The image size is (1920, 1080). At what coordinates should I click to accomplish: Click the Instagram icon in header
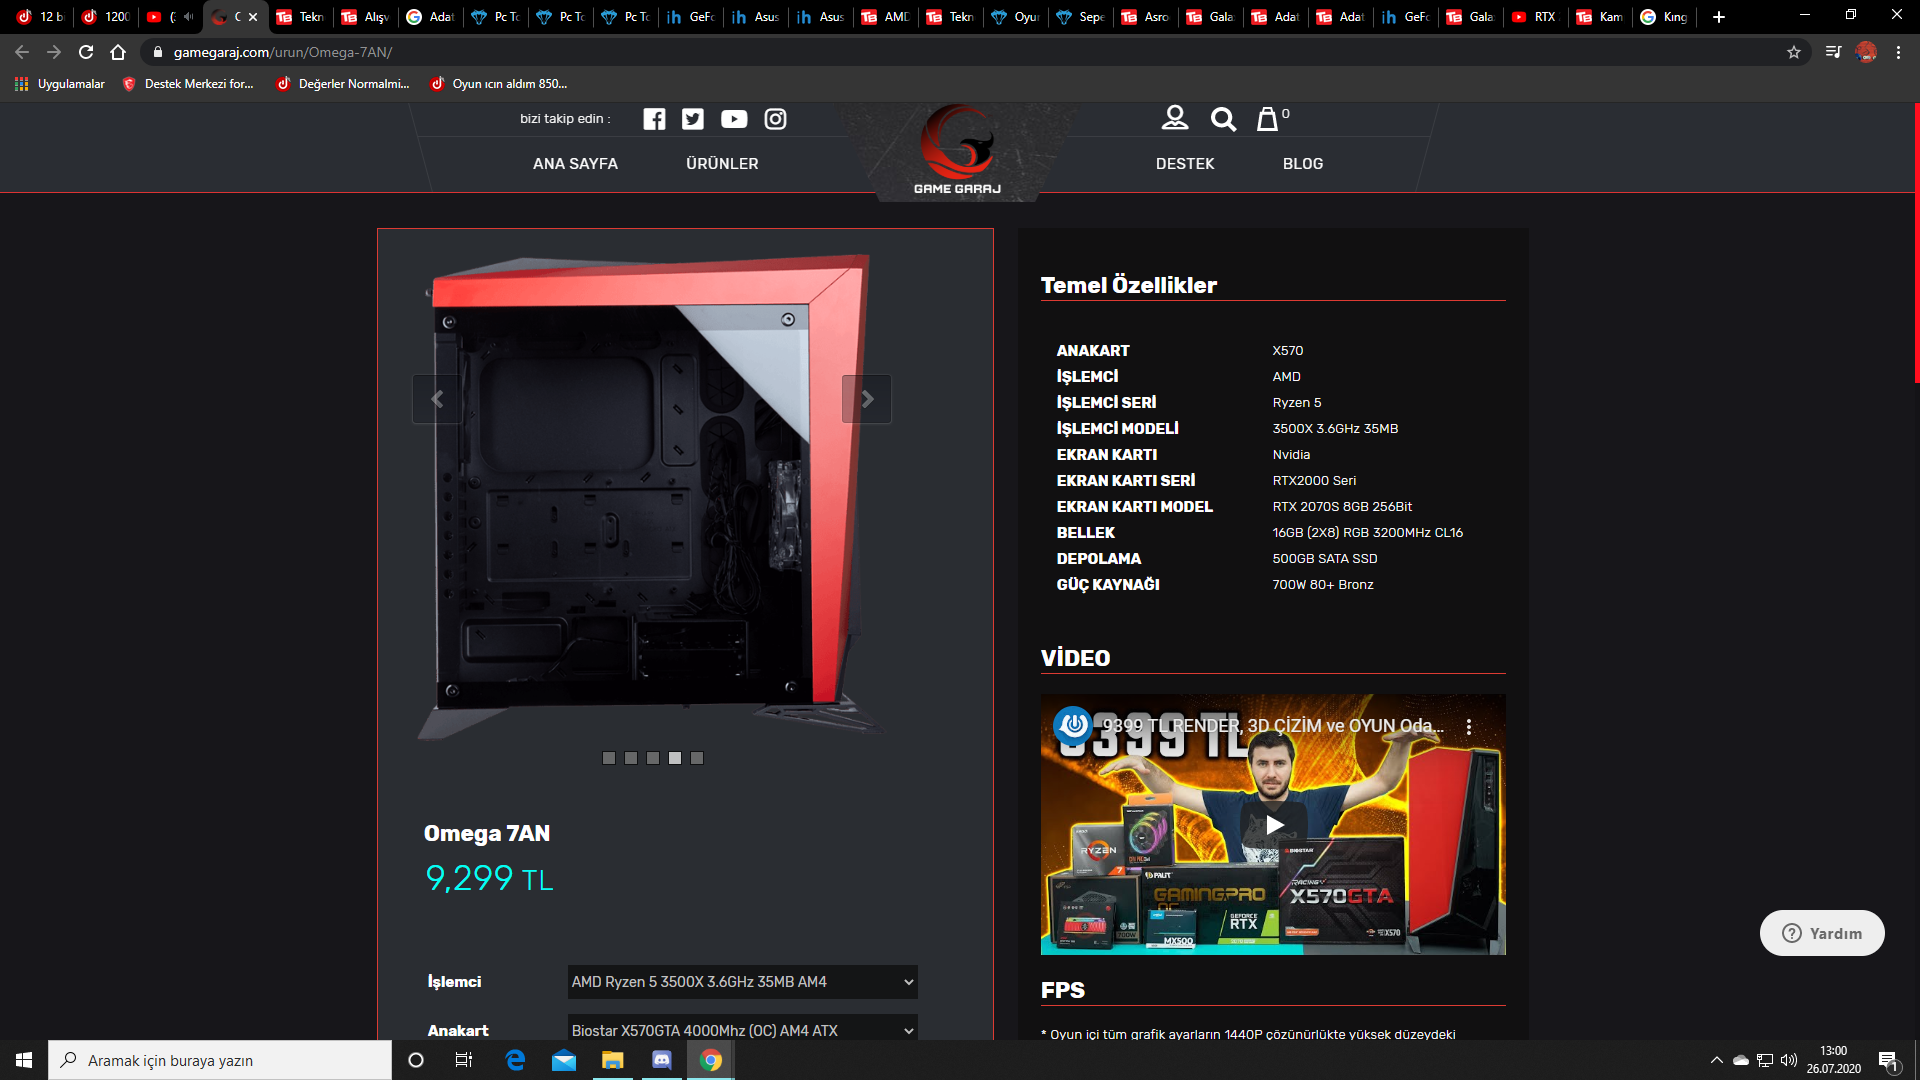(775, 119)
